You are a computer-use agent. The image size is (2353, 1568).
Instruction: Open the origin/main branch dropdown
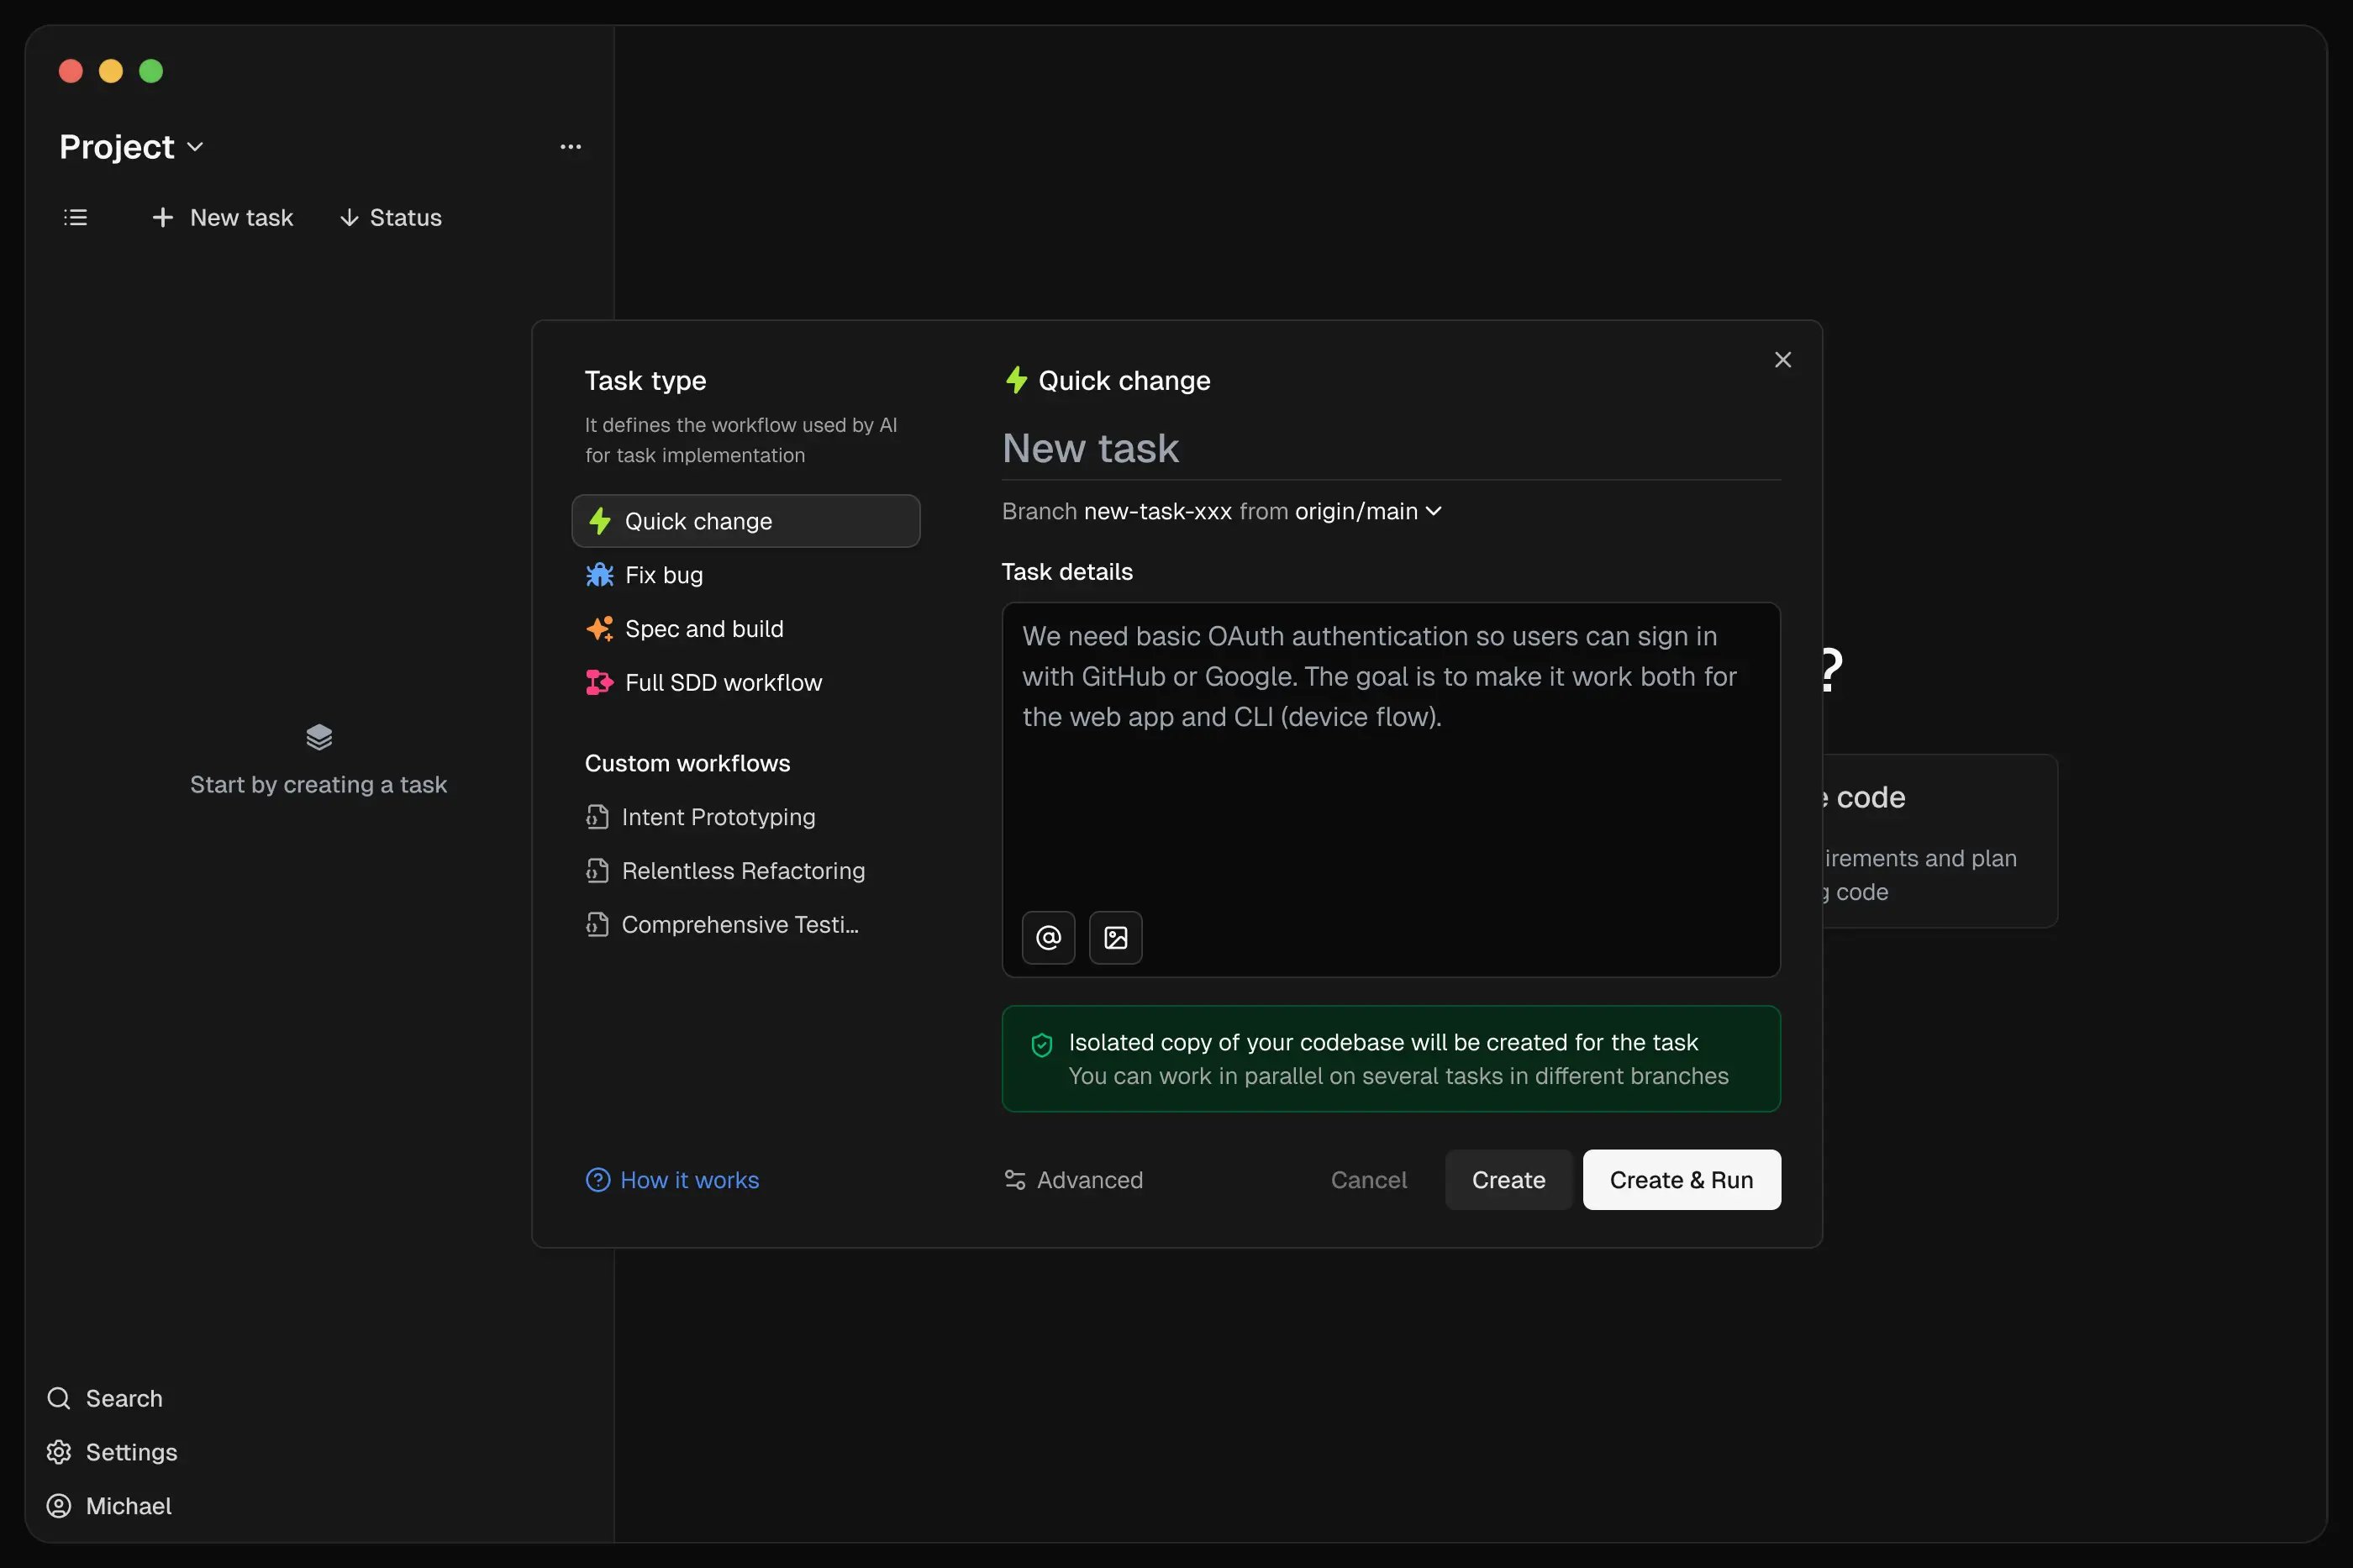[x=1367, y=511]
